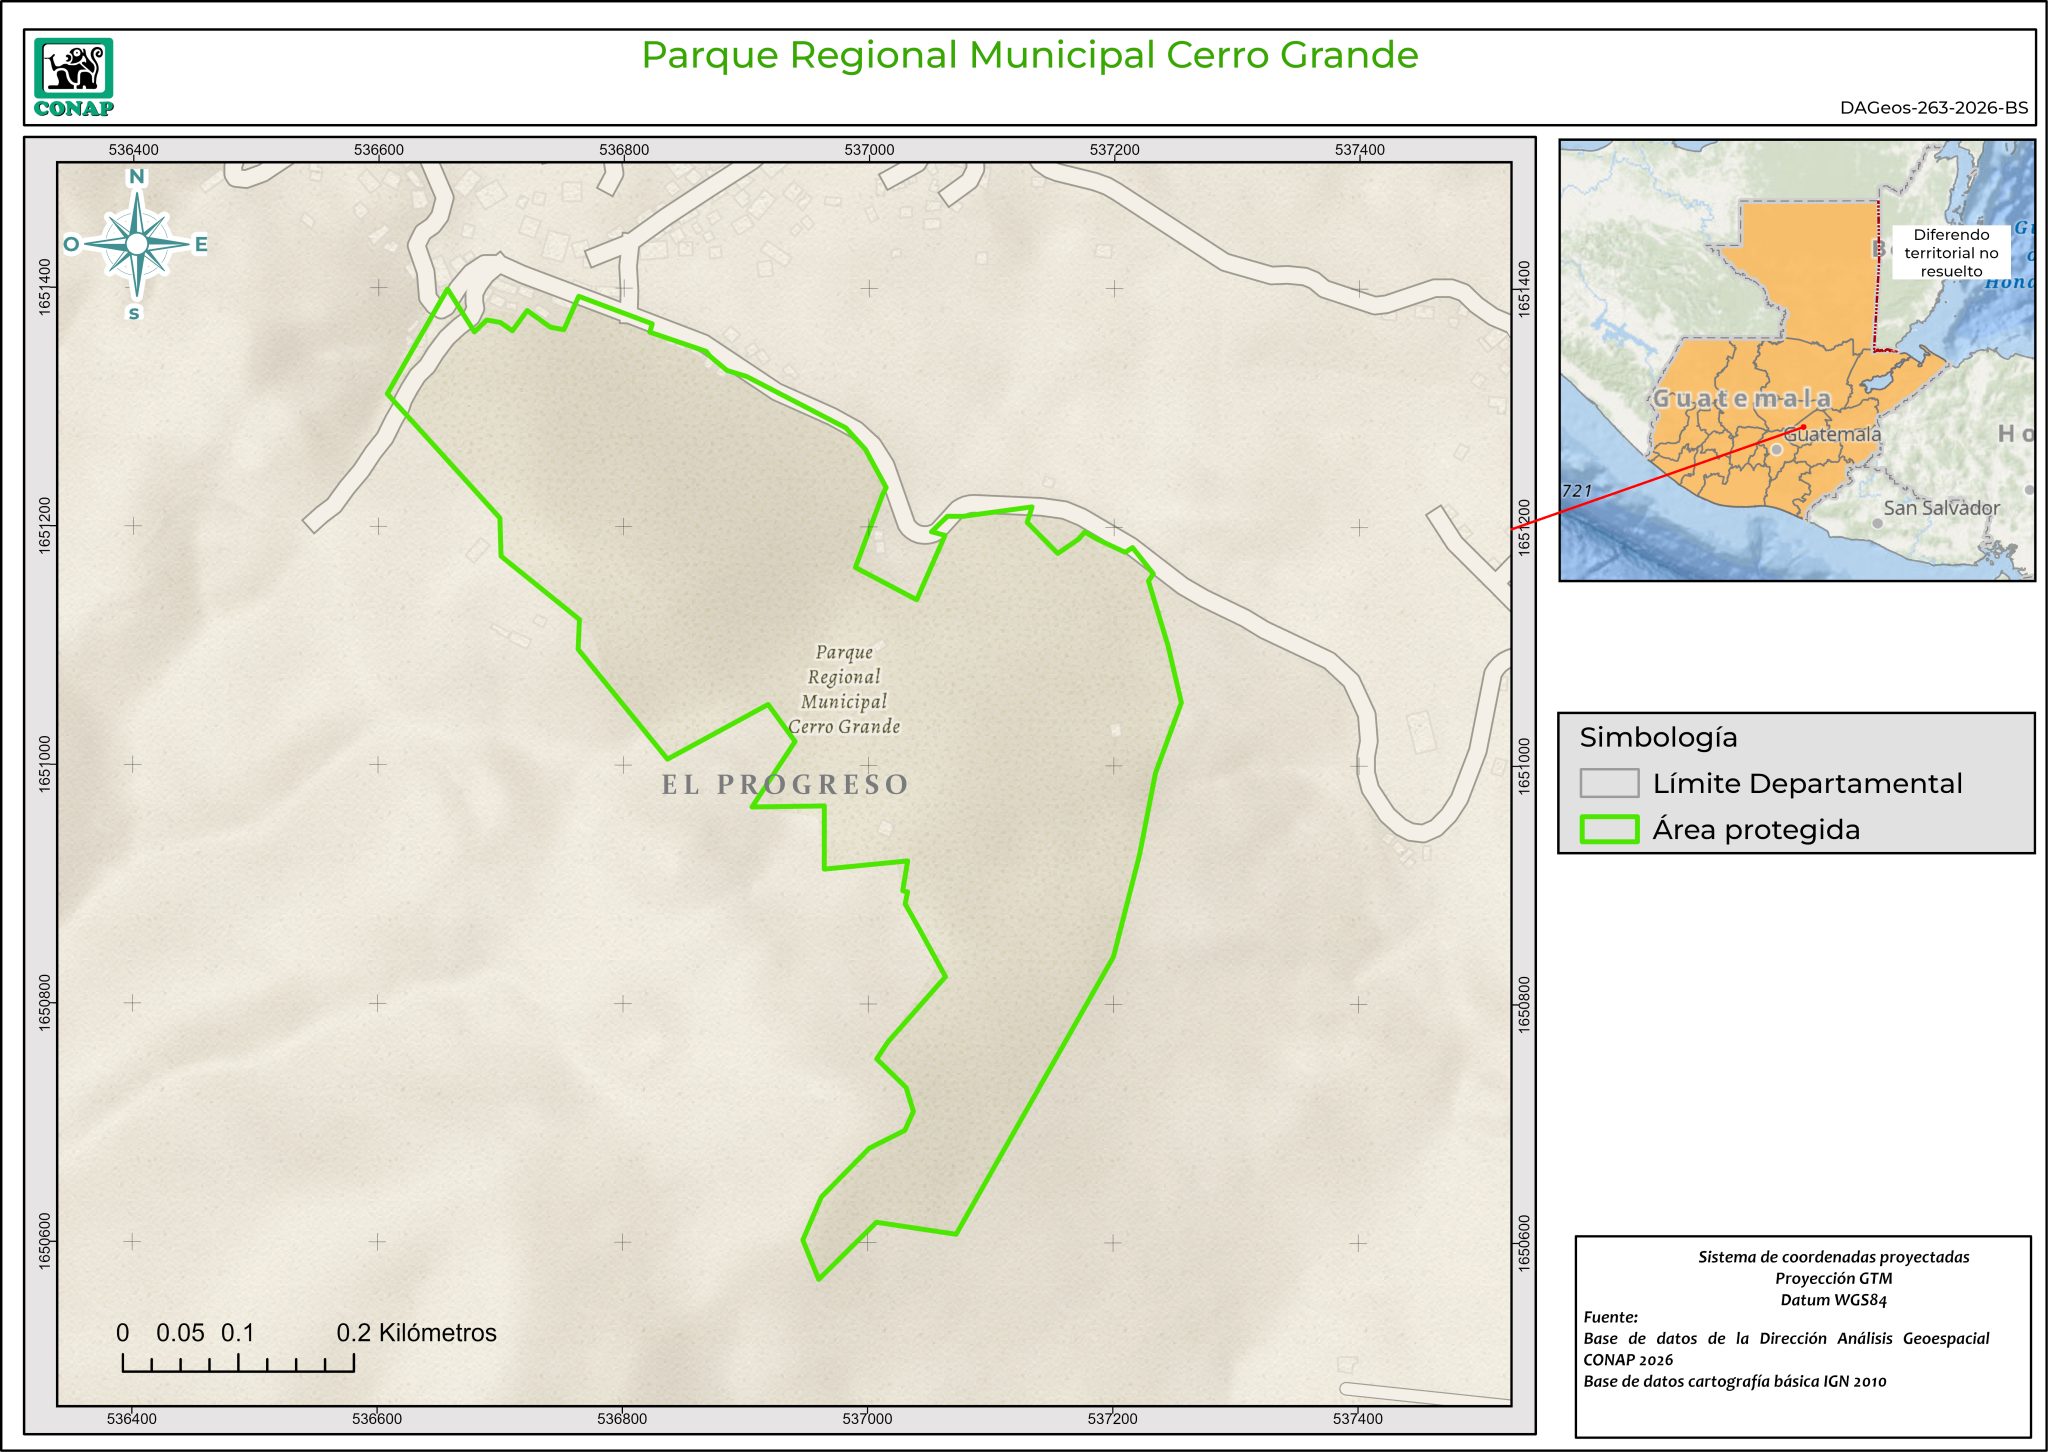Click the San Salvador label on the inset map
This screenshot has width=2048, height=1452.
coord(1941,508)
